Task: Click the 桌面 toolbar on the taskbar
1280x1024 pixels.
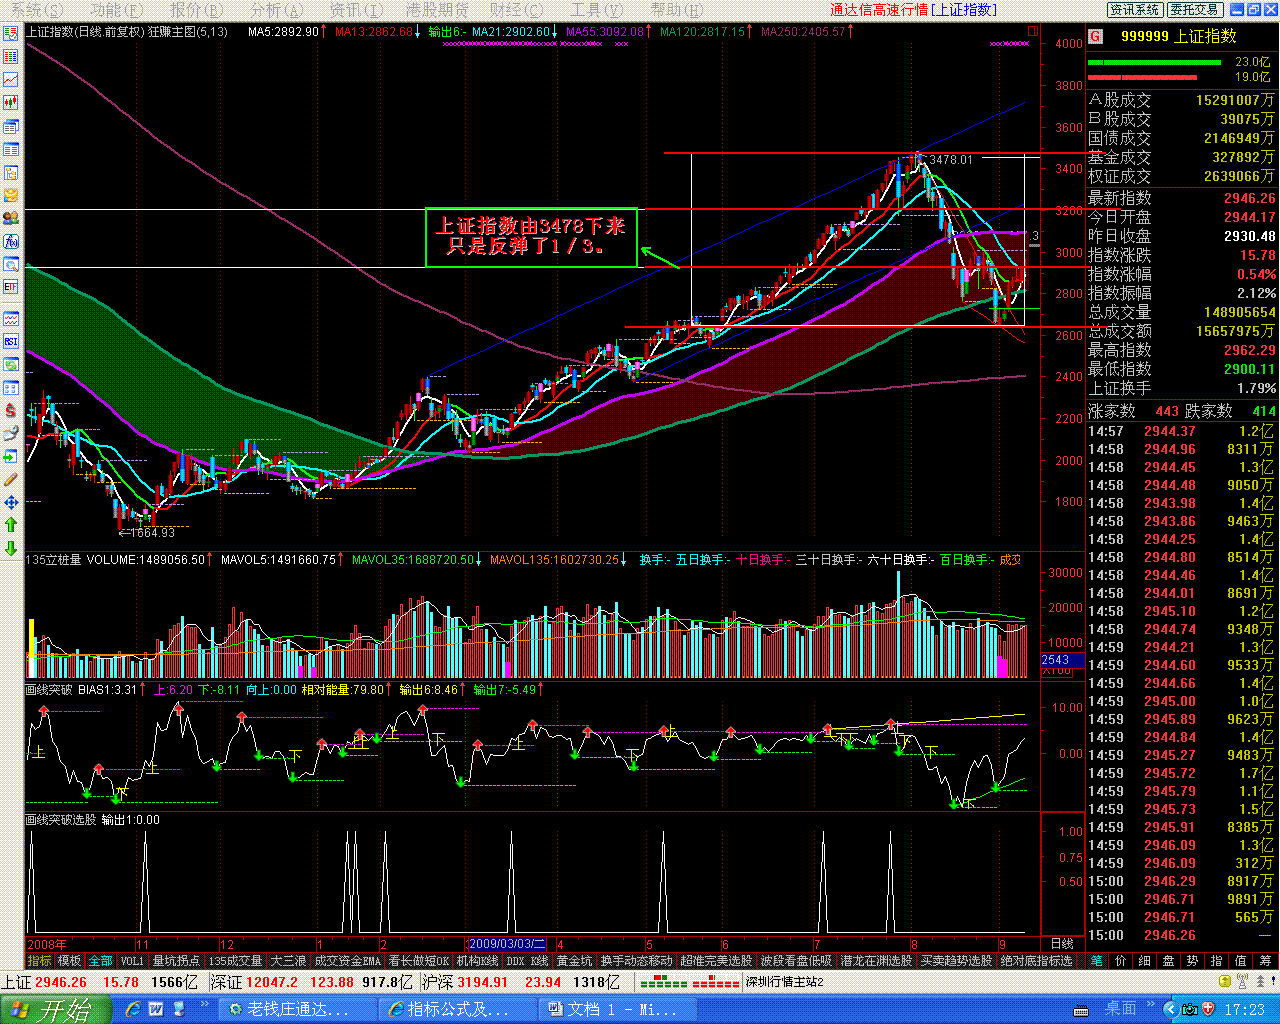Action: pyautogui.click(x=1120, y=1009)
